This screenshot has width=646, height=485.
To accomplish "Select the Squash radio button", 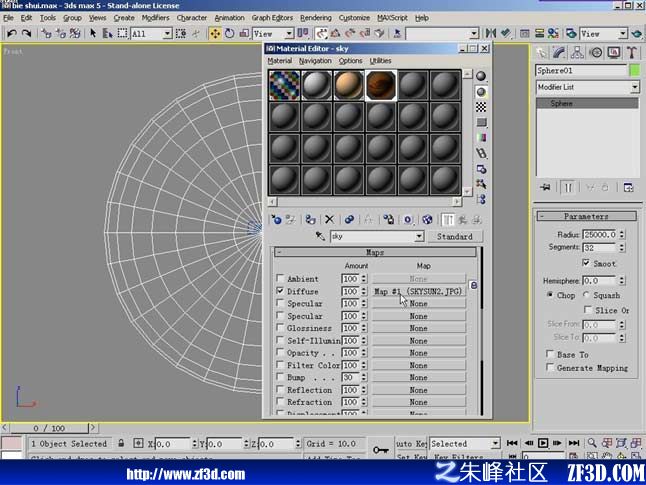I will pos(586,295).
